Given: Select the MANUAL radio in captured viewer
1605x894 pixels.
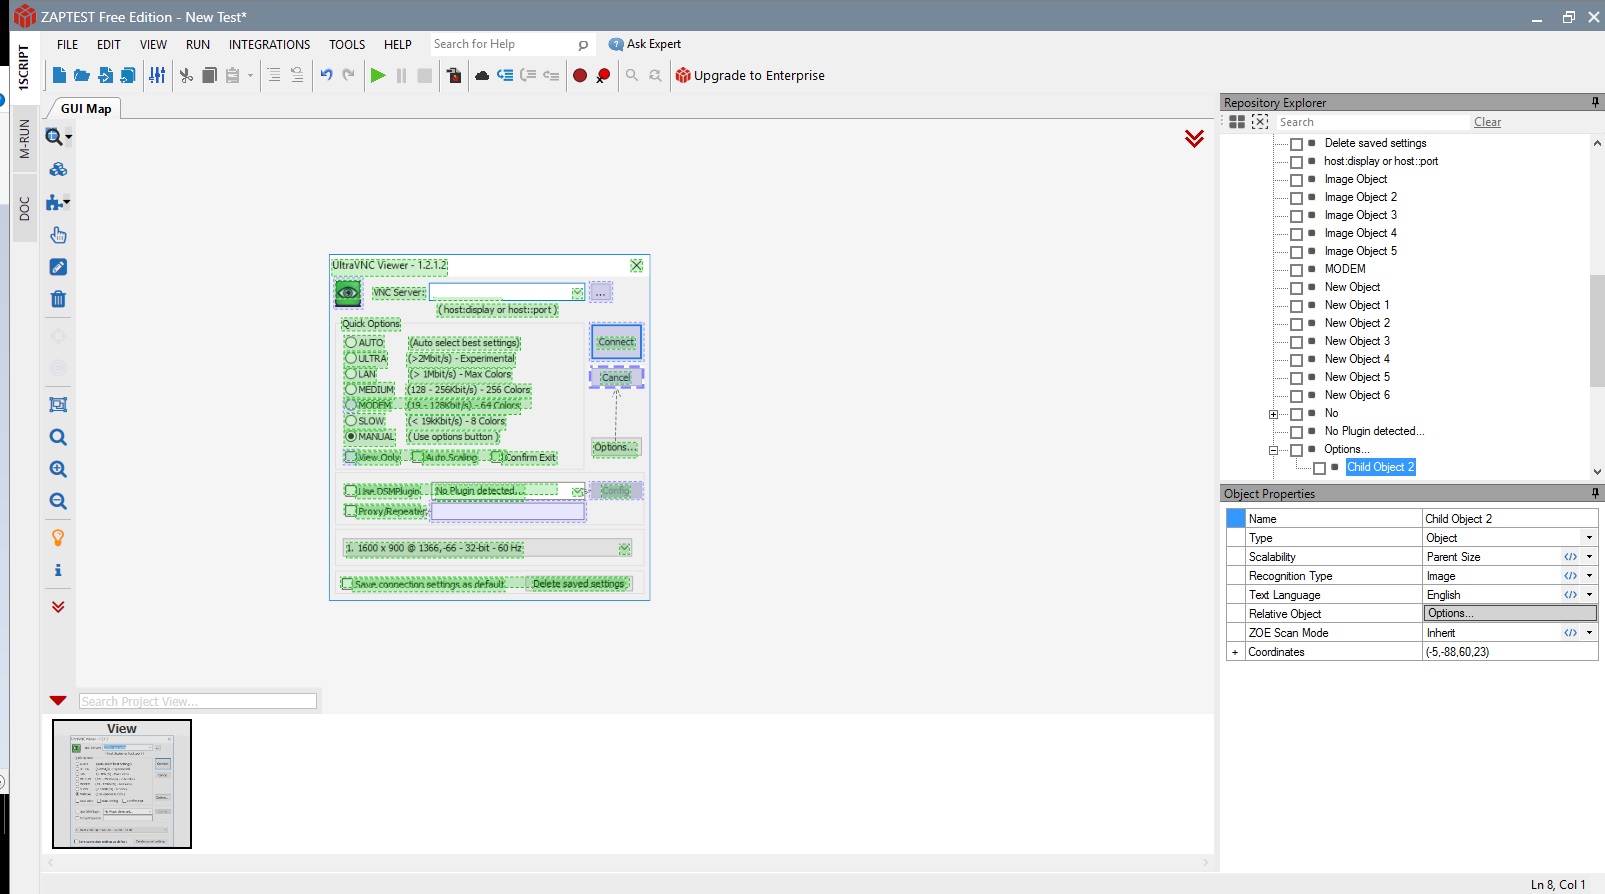Looking at the screenshot, I should point(351,436).
